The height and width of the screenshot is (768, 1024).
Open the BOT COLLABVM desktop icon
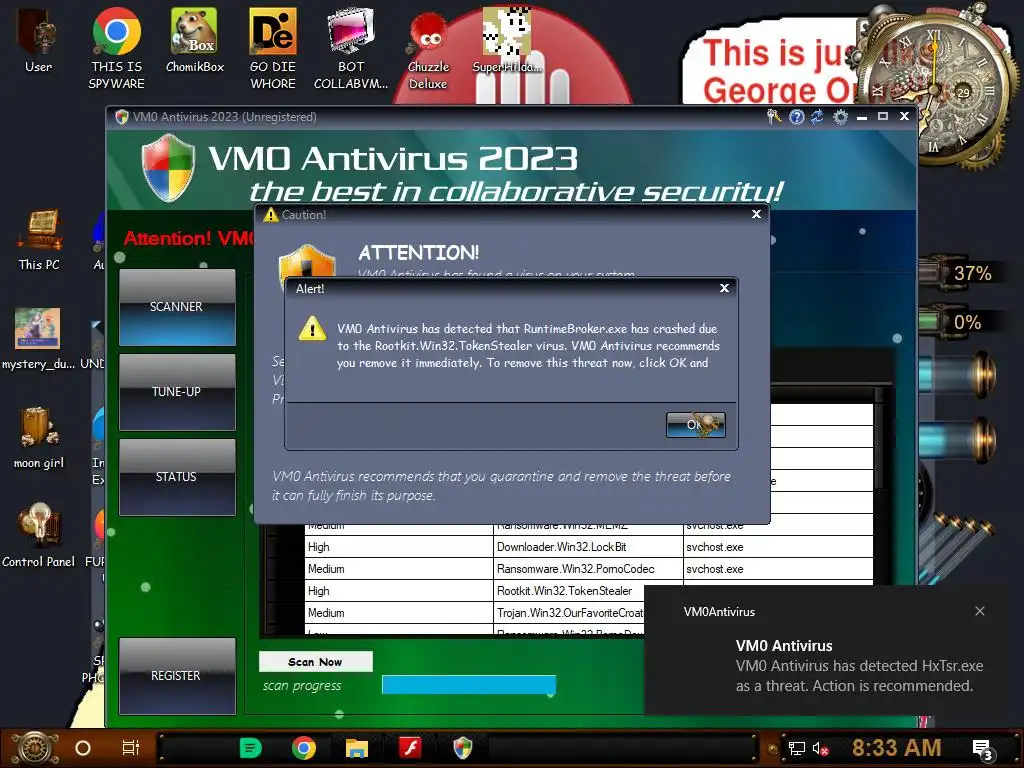351,49
